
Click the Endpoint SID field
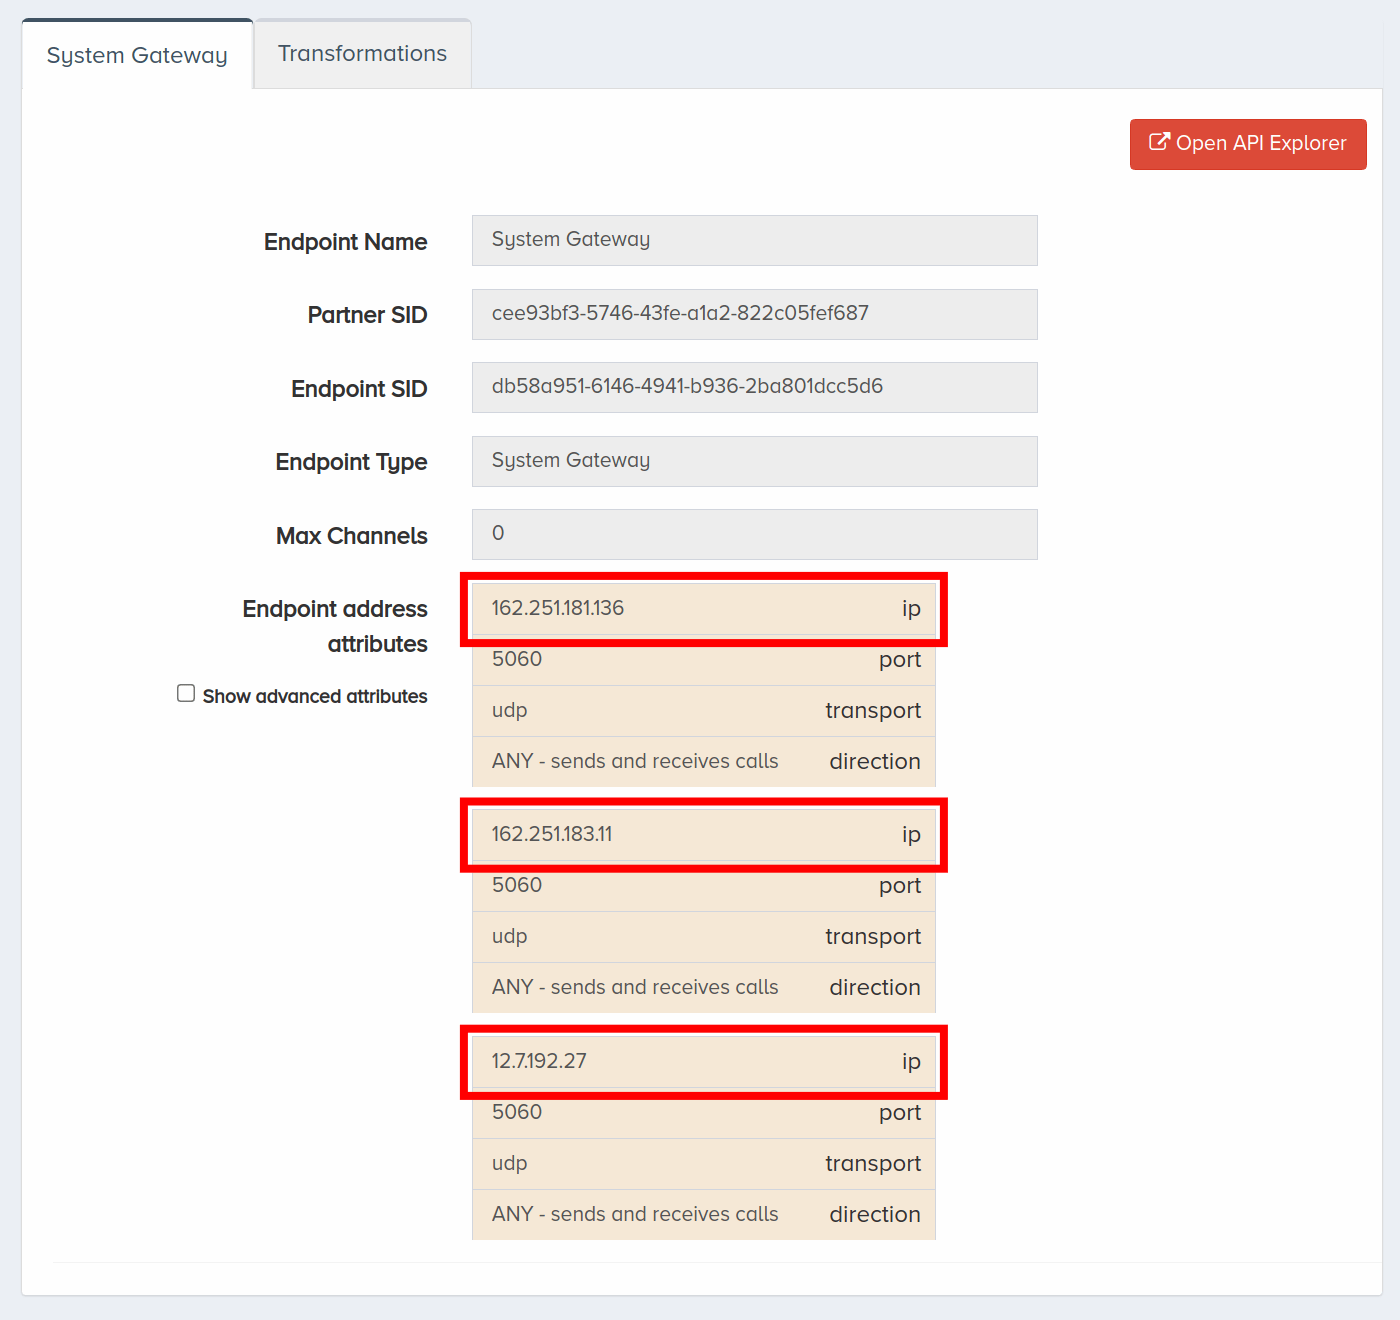point(755,387)
